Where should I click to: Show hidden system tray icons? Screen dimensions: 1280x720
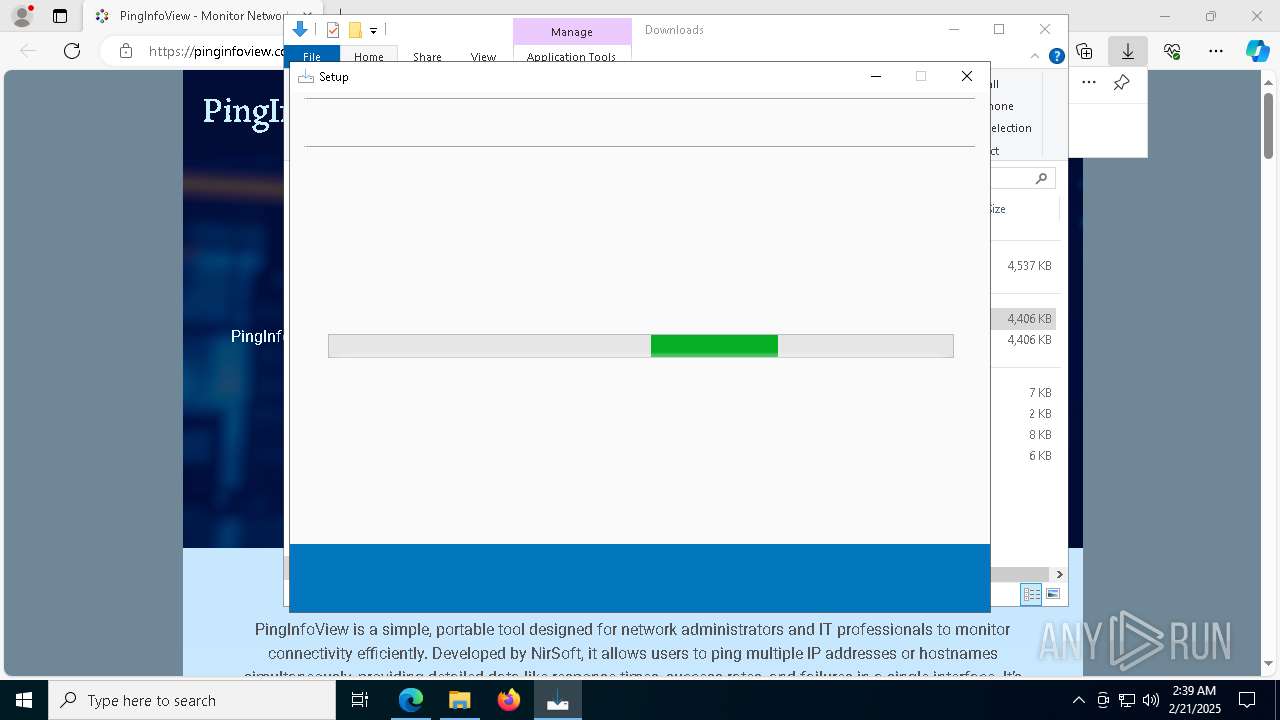[x=1078, y=700]
